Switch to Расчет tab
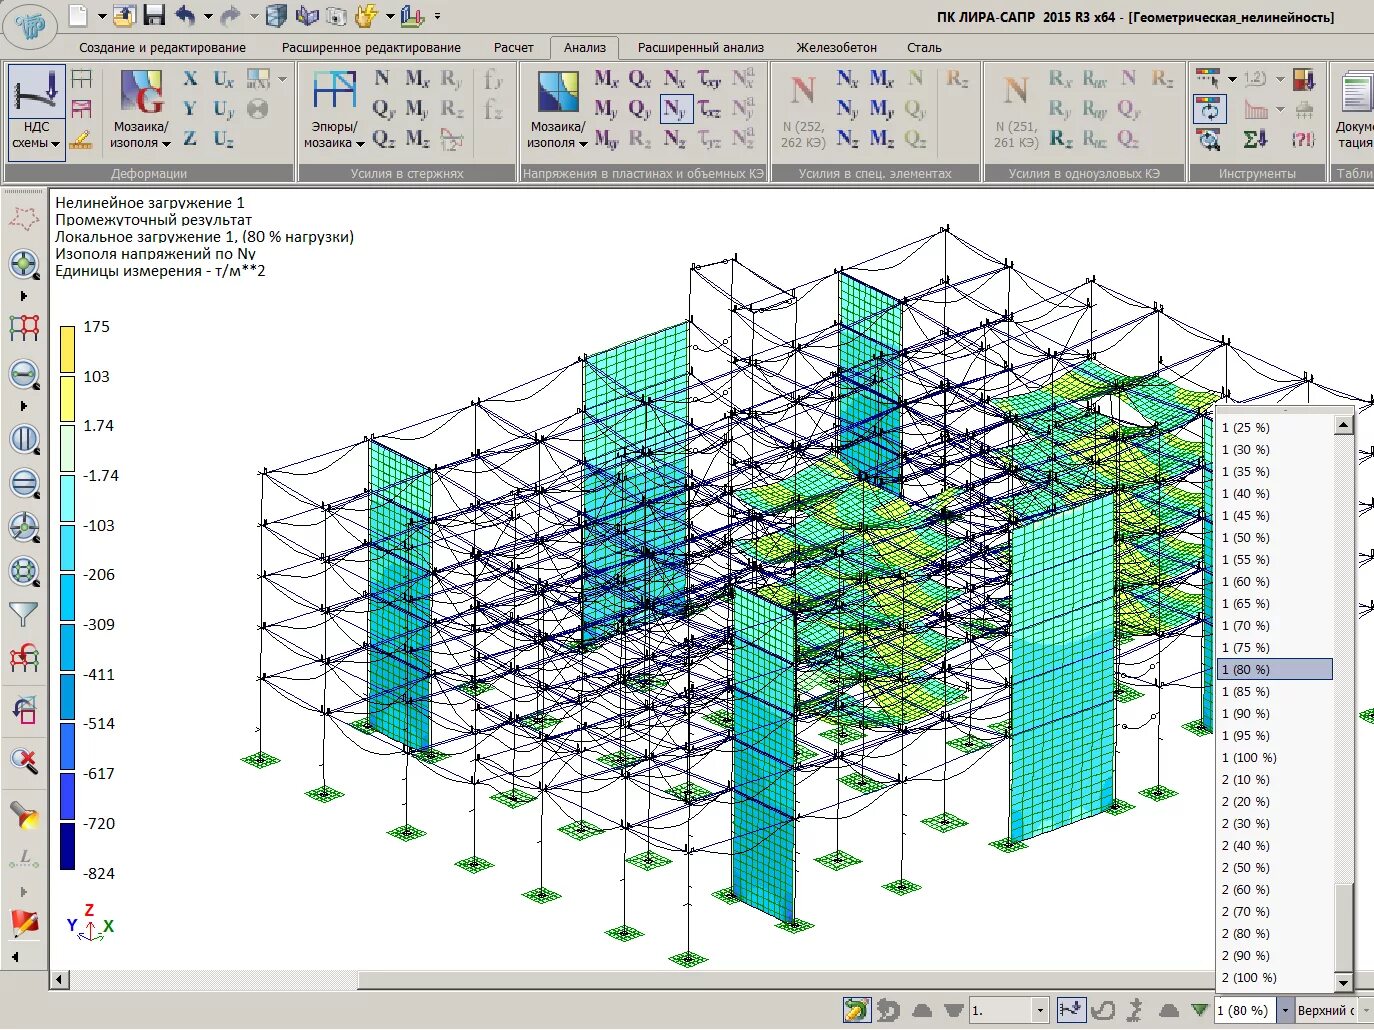 tap(513, 47)
